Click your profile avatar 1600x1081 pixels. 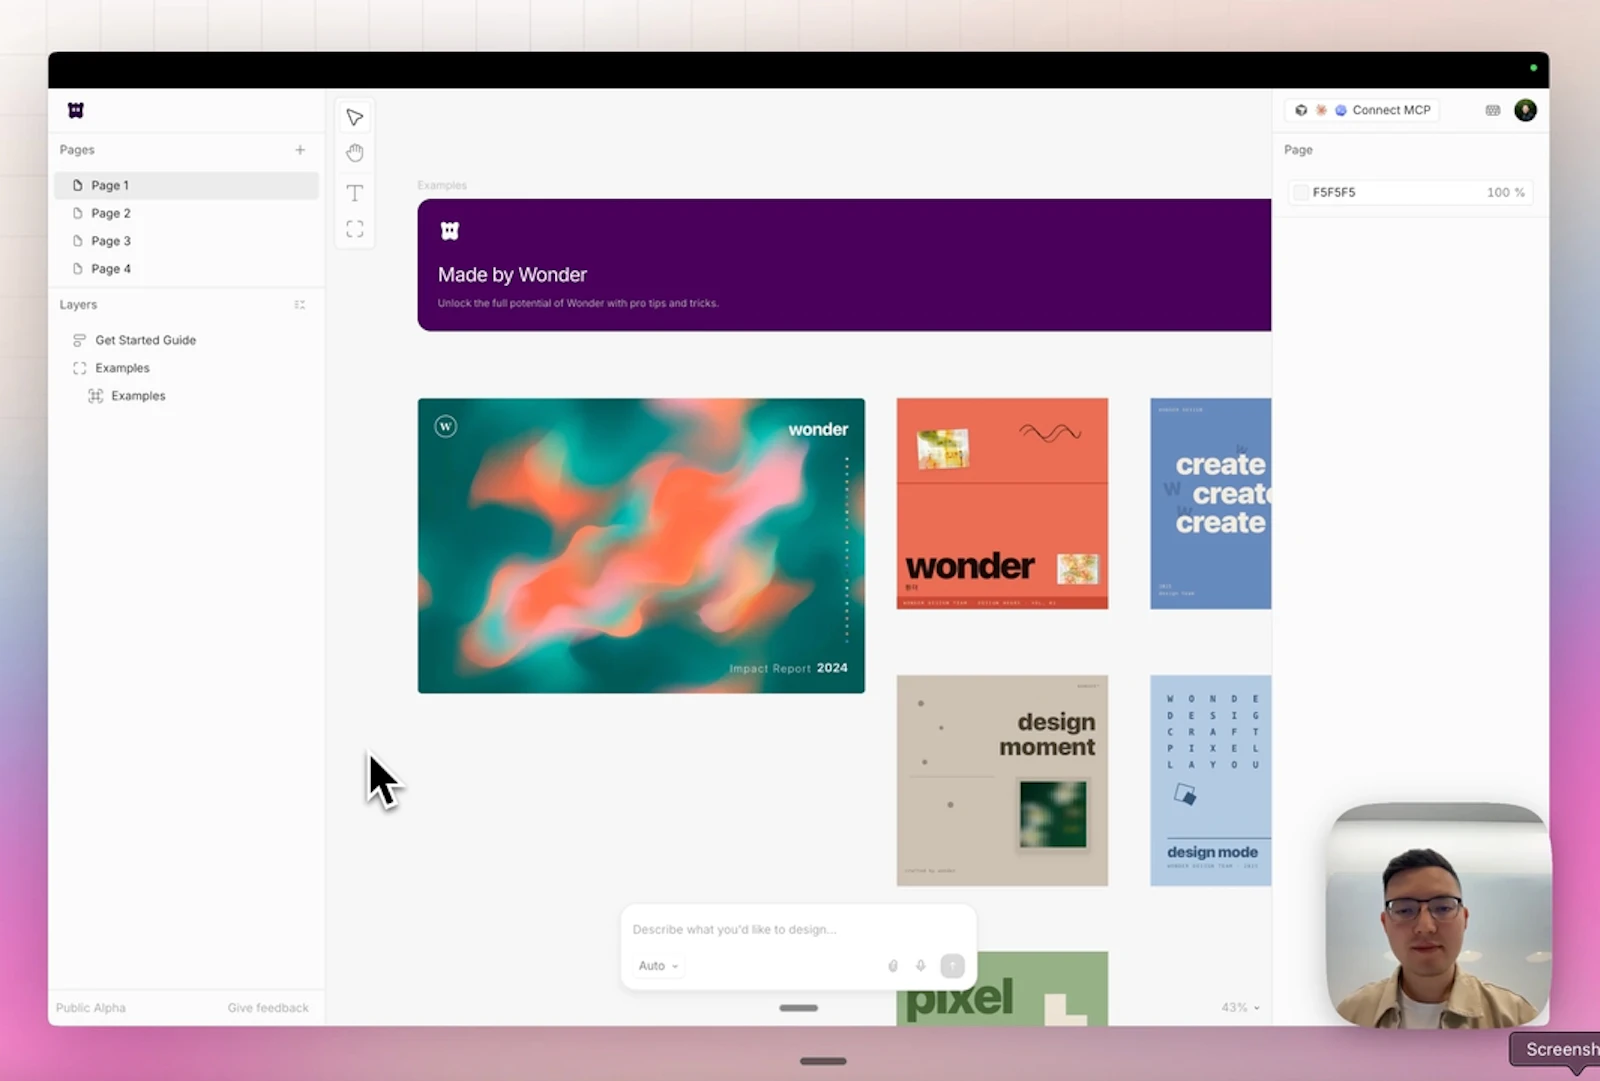pyautogui.click(x=1524, y=110)
